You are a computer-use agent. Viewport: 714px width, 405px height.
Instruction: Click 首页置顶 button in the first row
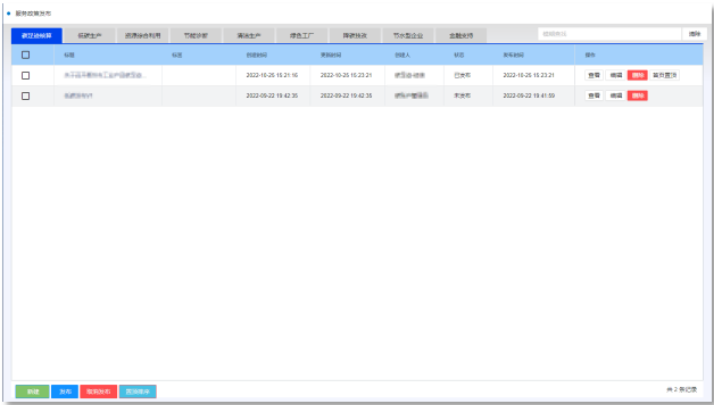(664, 75)
